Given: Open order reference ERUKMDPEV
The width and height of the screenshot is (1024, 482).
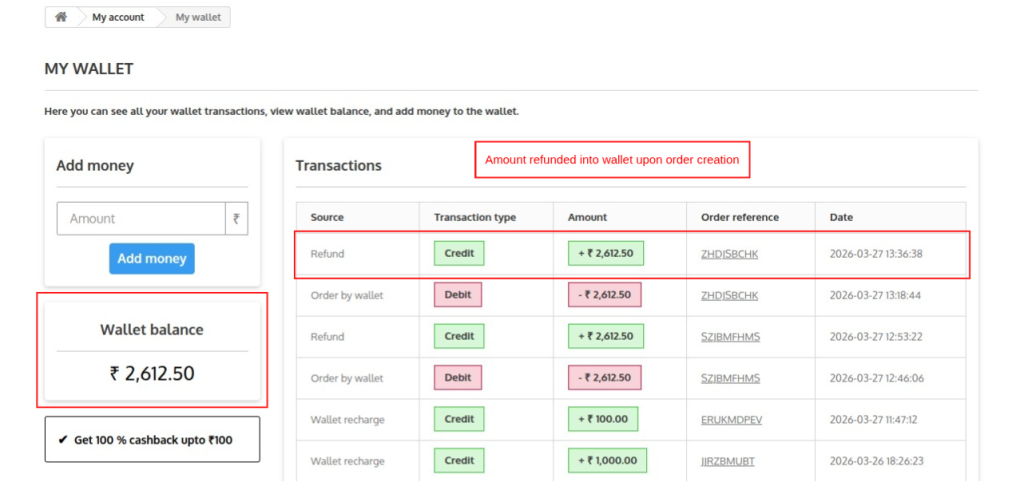Looking at the screenshot, I should 731,420.
